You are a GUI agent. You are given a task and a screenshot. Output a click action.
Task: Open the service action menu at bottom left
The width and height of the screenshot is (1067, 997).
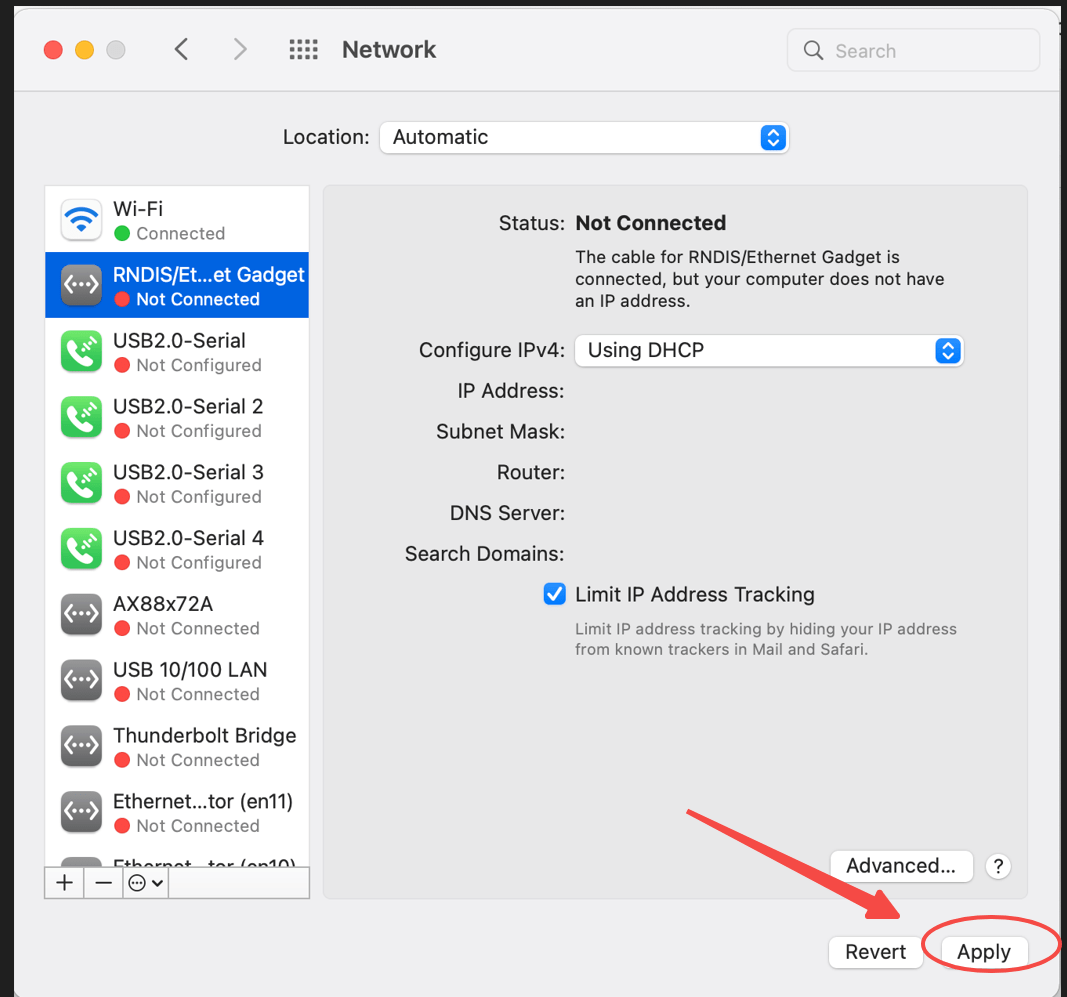145,882
